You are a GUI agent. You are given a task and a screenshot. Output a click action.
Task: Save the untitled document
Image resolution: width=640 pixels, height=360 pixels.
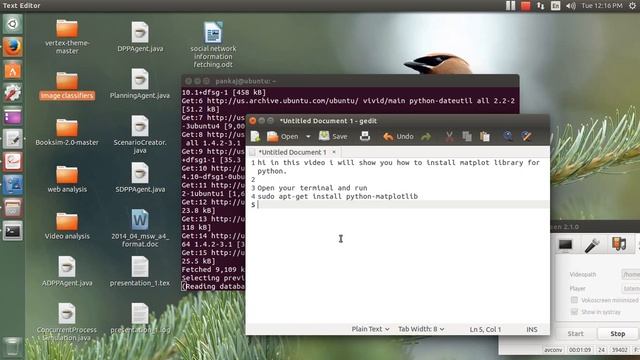pyautogui.click(x=333, y=136)
